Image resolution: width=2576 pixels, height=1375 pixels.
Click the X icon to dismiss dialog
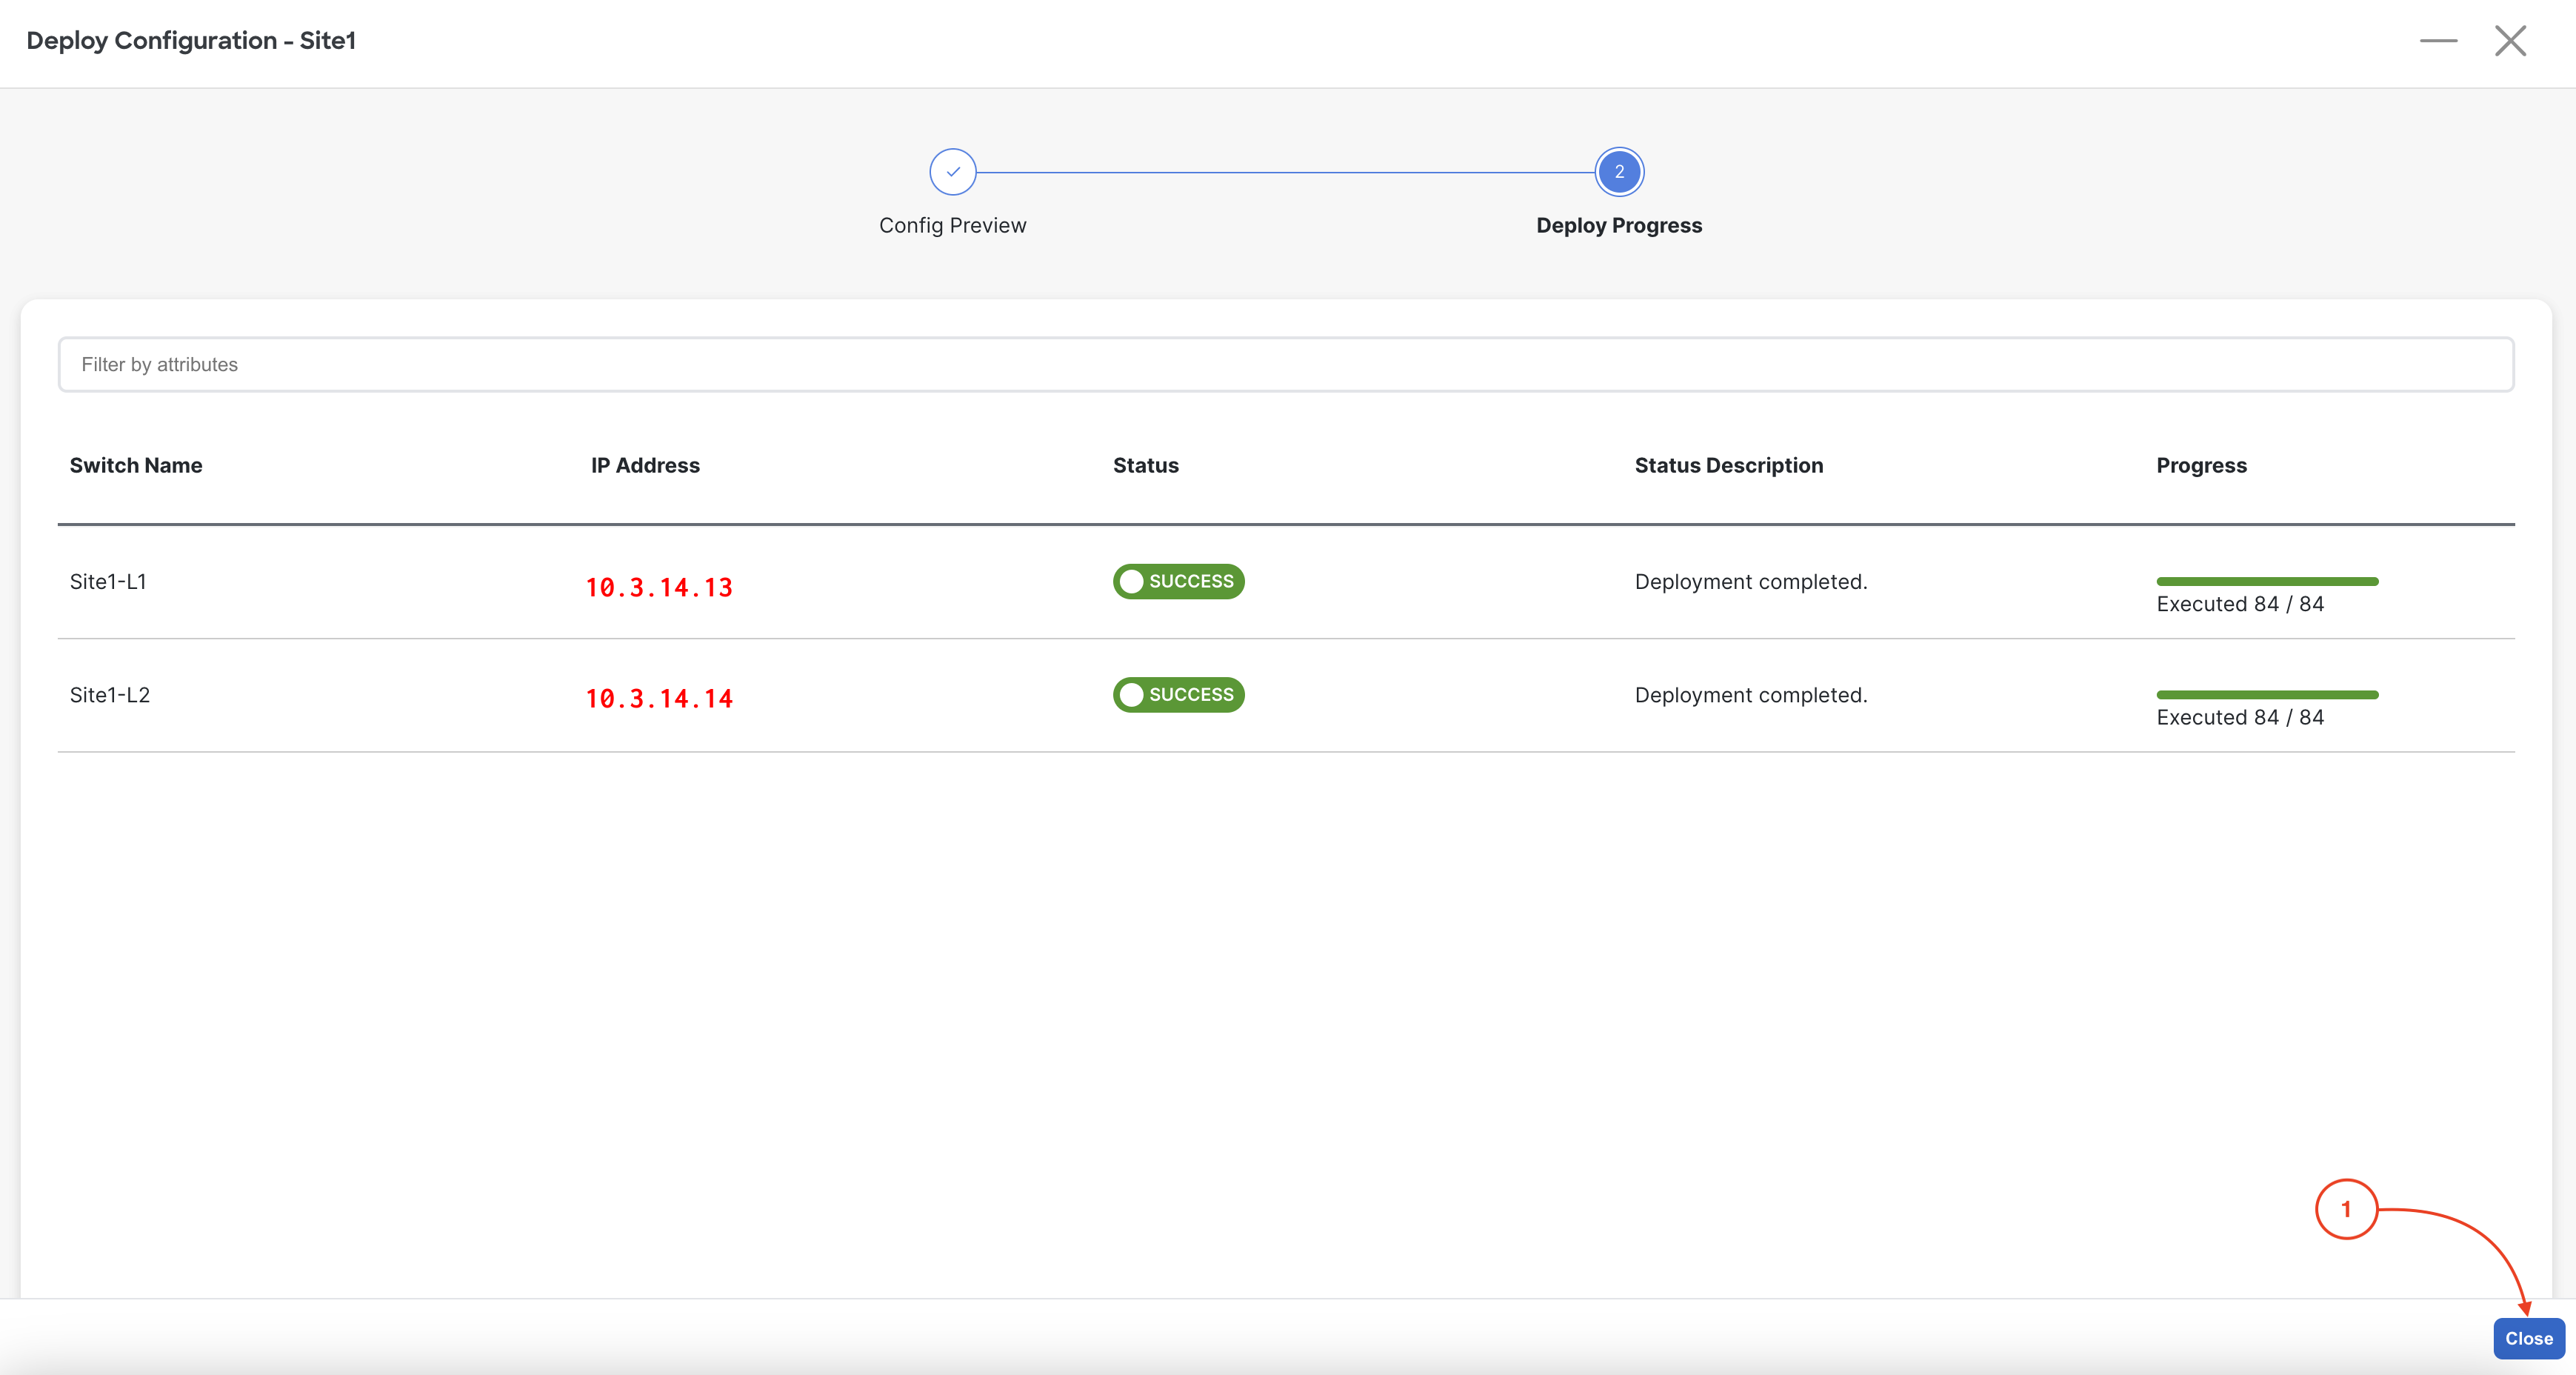pyautogui.click(x=2510, y=41)
